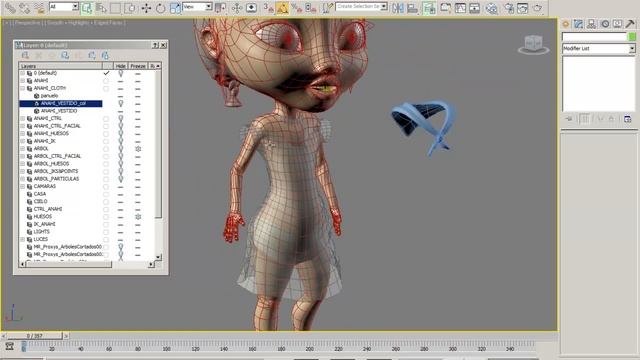Click the time slider showing 0 / 357
The height and width of the screenshot is (360, 640).
tap(35, 336)
